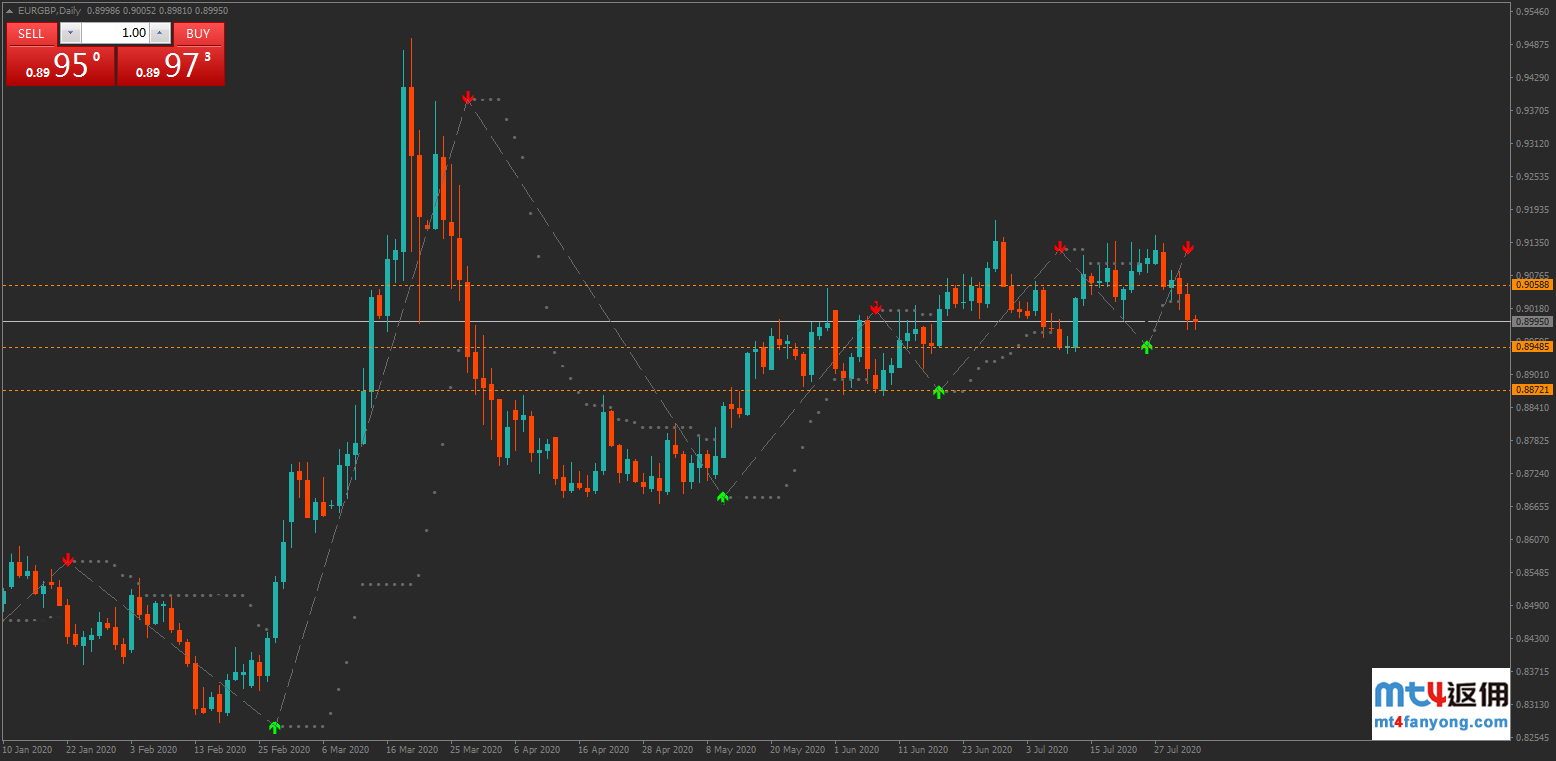Click the buy price 0.89 97 tile
This screenshot has height=761, width=1556.
tap(171, 66)
